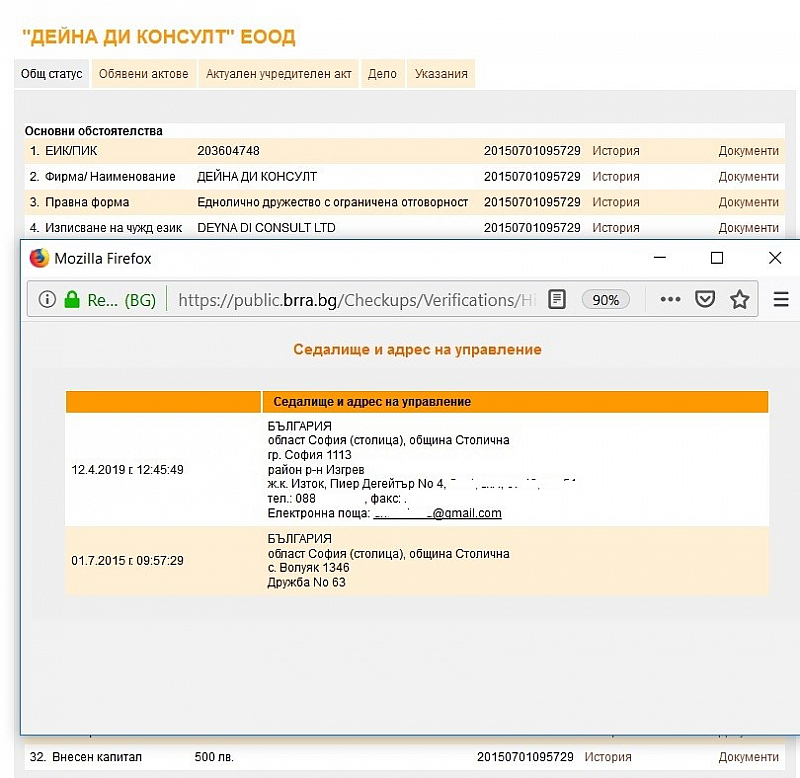Image resolution: width=800 pixels, height=778 pixels.
Task: Click the capital value 500 лв.
Action: click(x=214, y=757)
